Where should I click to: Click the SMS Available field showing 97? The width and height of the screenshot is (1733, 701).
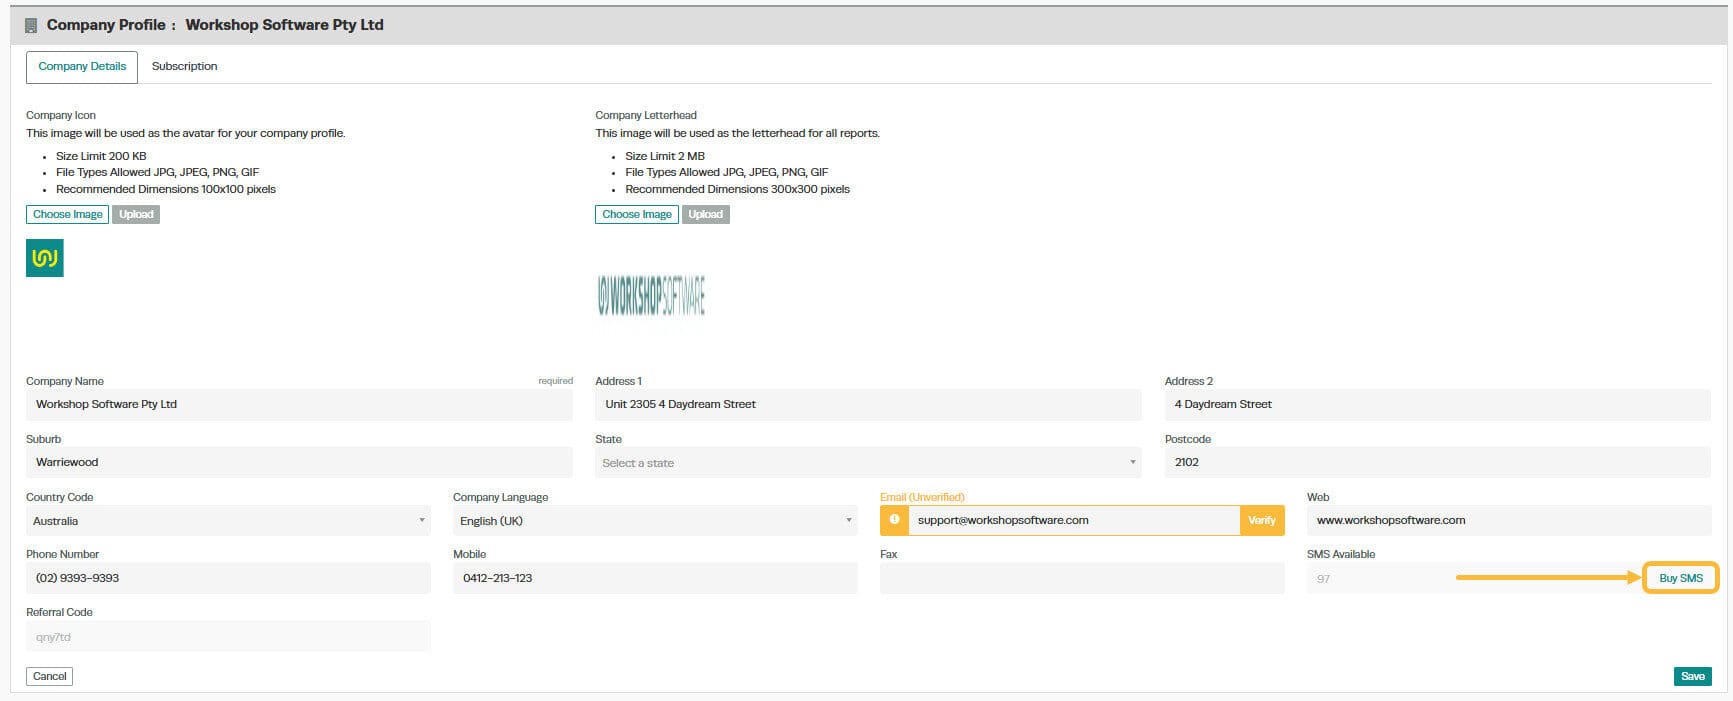click(x=1474, y=578)
